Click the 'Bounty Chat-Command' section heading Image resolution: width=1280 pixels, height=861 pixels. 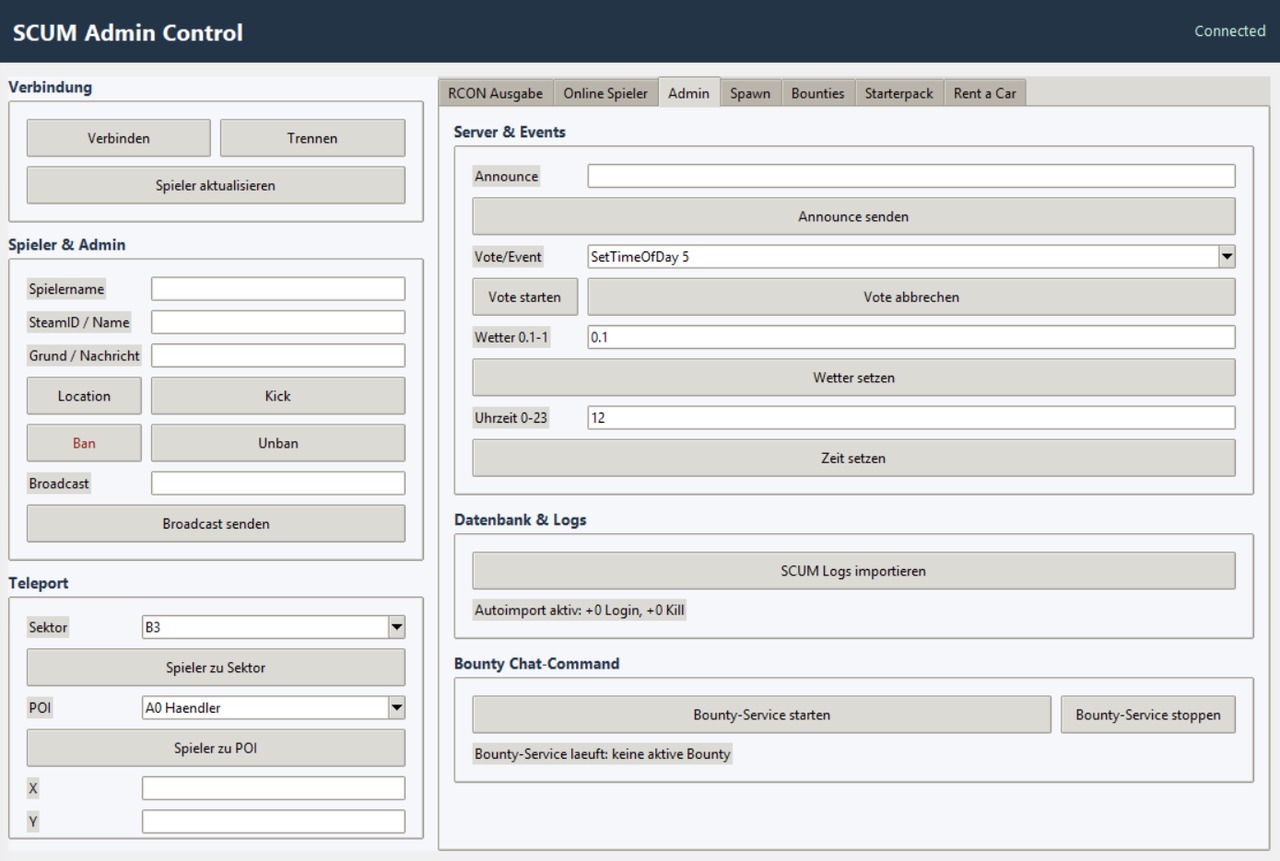[537, 664]
